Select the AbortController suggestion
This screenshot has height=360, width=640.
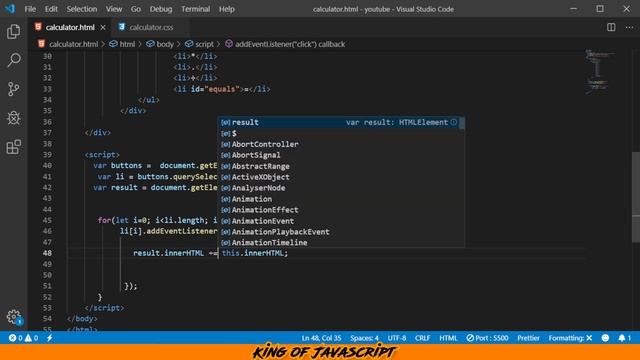(x=339, y=144)
